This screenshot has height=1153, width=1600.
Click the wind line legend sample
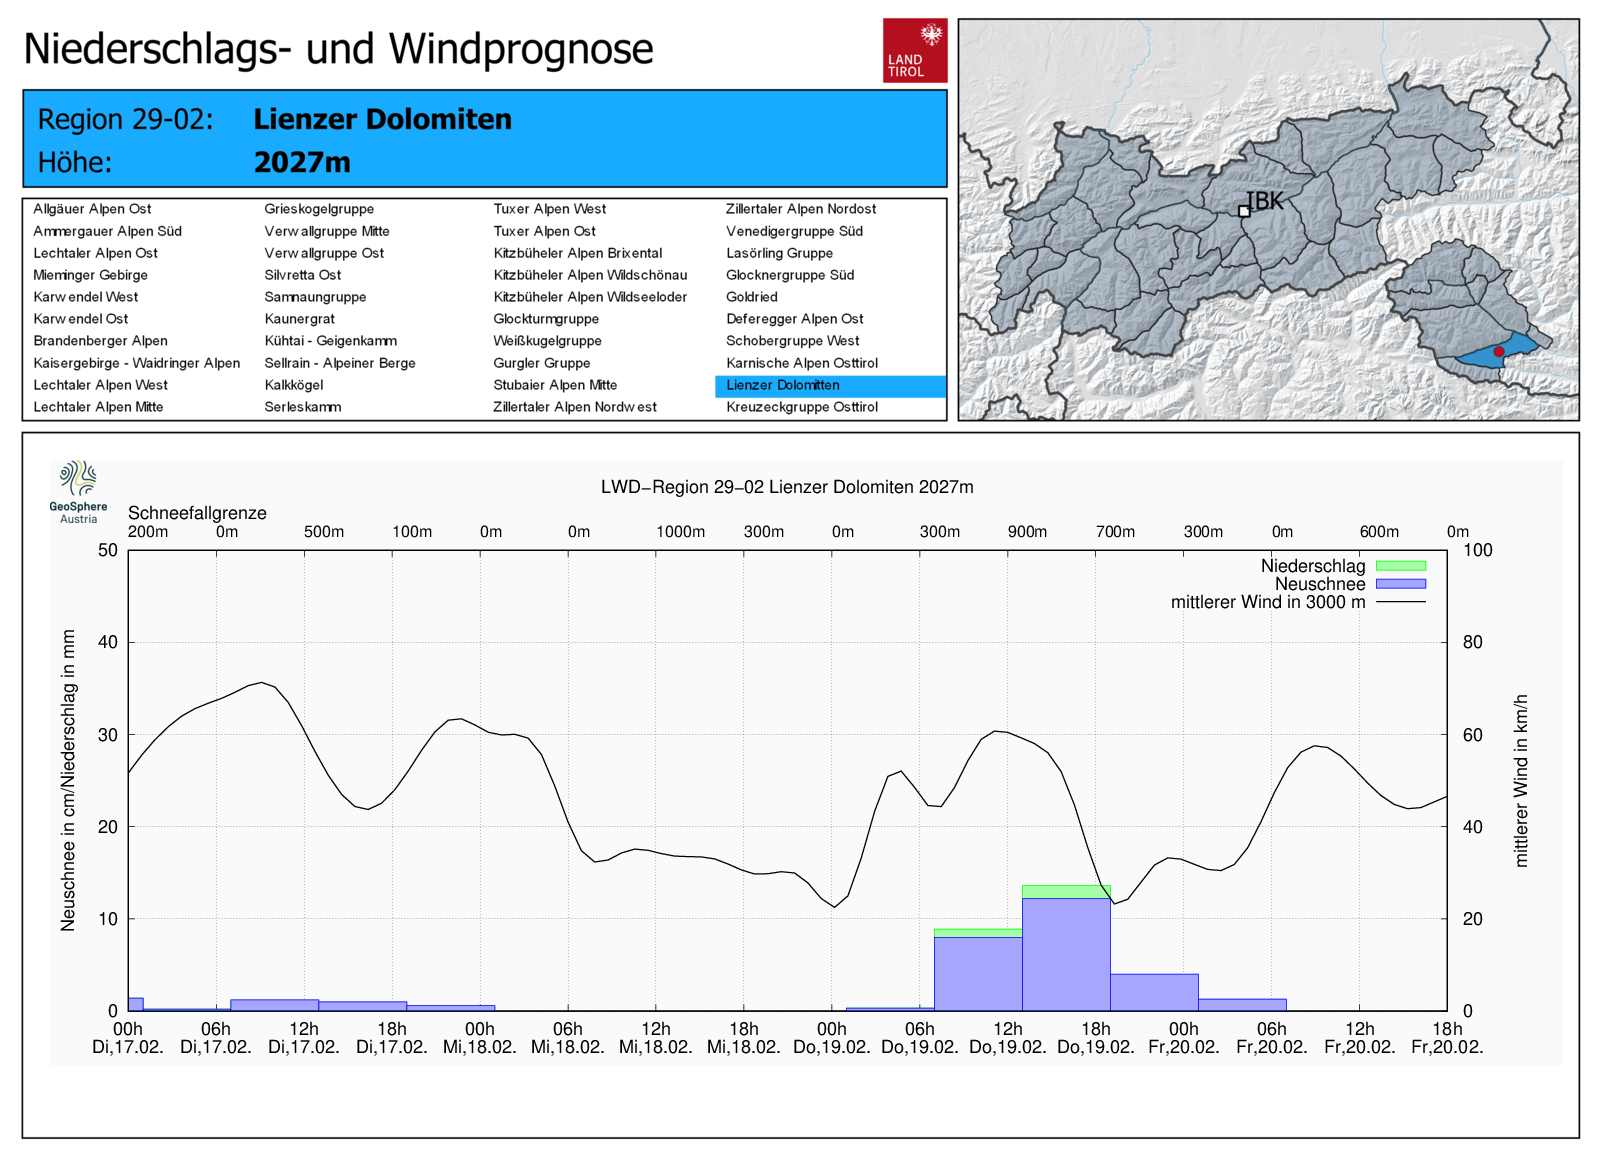click(x=1400, y=602)
